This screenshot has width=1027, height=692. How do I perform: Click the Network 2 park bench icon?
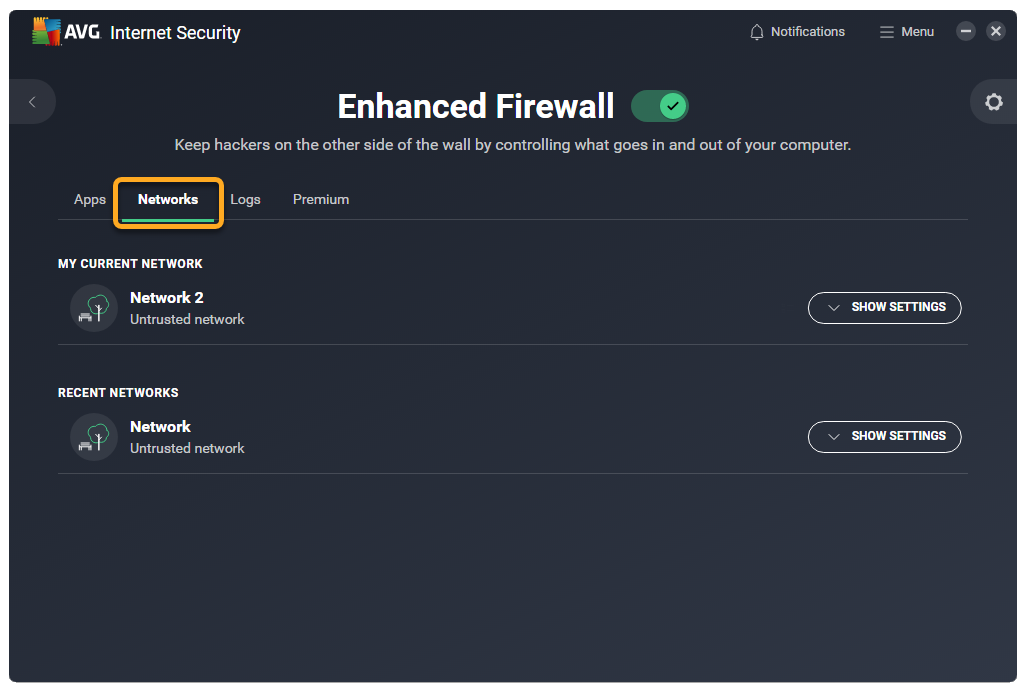pos(94,307)
